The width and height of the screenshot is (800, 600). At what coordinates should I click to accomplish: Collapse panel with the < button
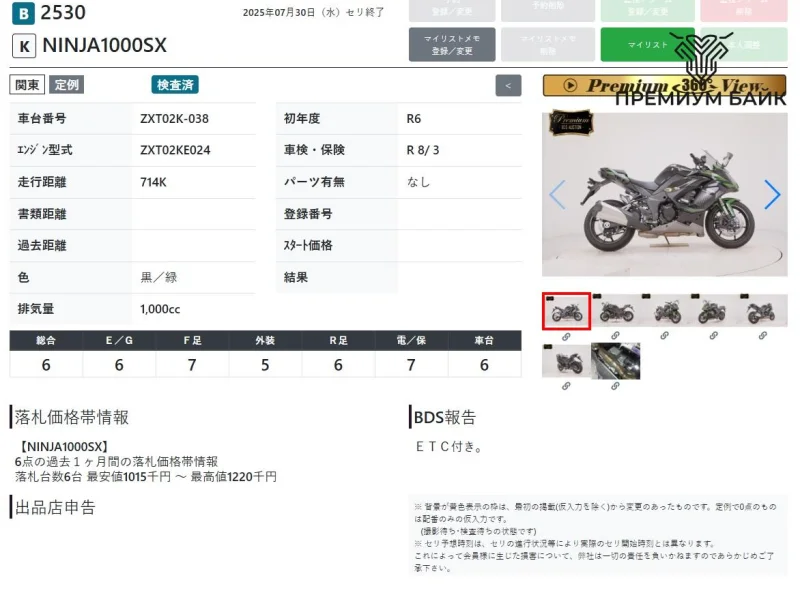point(508,86)
